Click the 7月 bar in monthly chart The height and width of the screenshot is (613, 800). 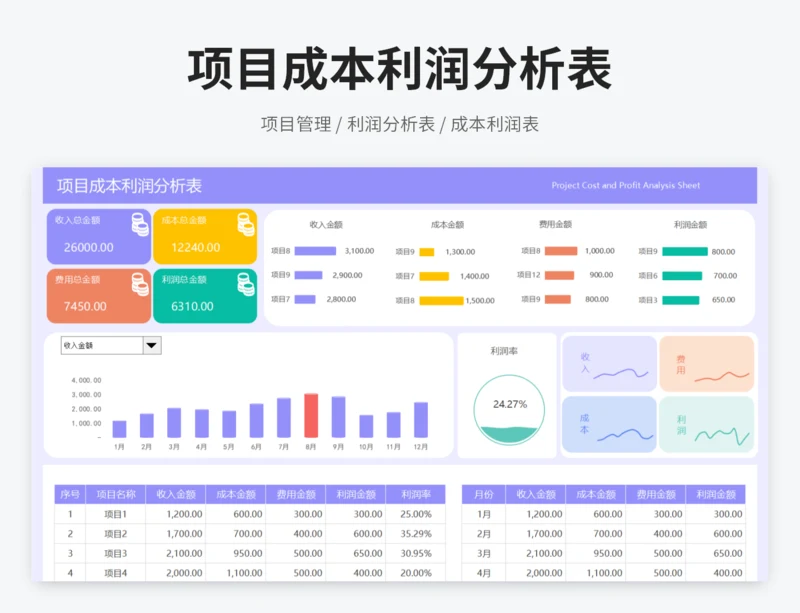pos(284,418)
